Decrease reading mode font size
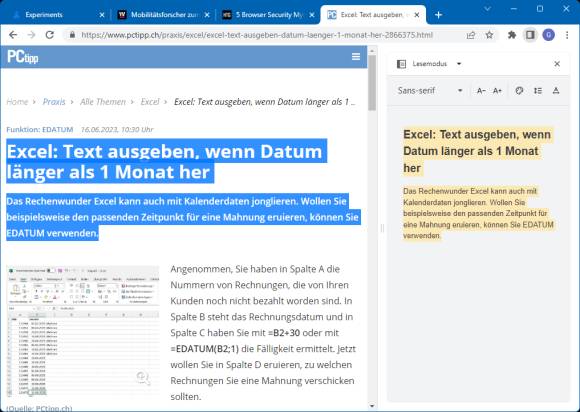 pyautogui.click(x=480, y=91)
